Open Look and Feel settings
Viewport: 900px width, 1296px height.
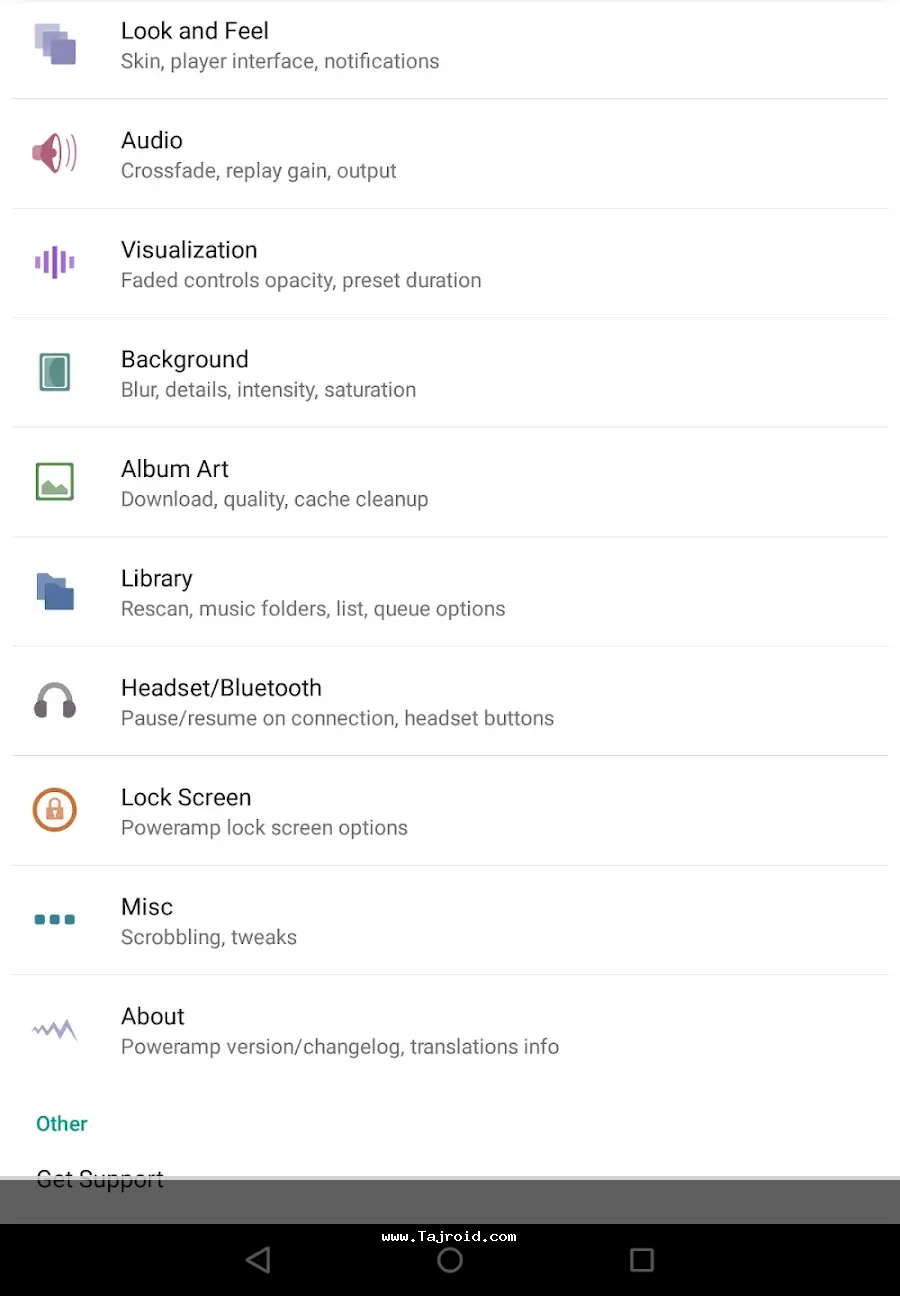280,46
